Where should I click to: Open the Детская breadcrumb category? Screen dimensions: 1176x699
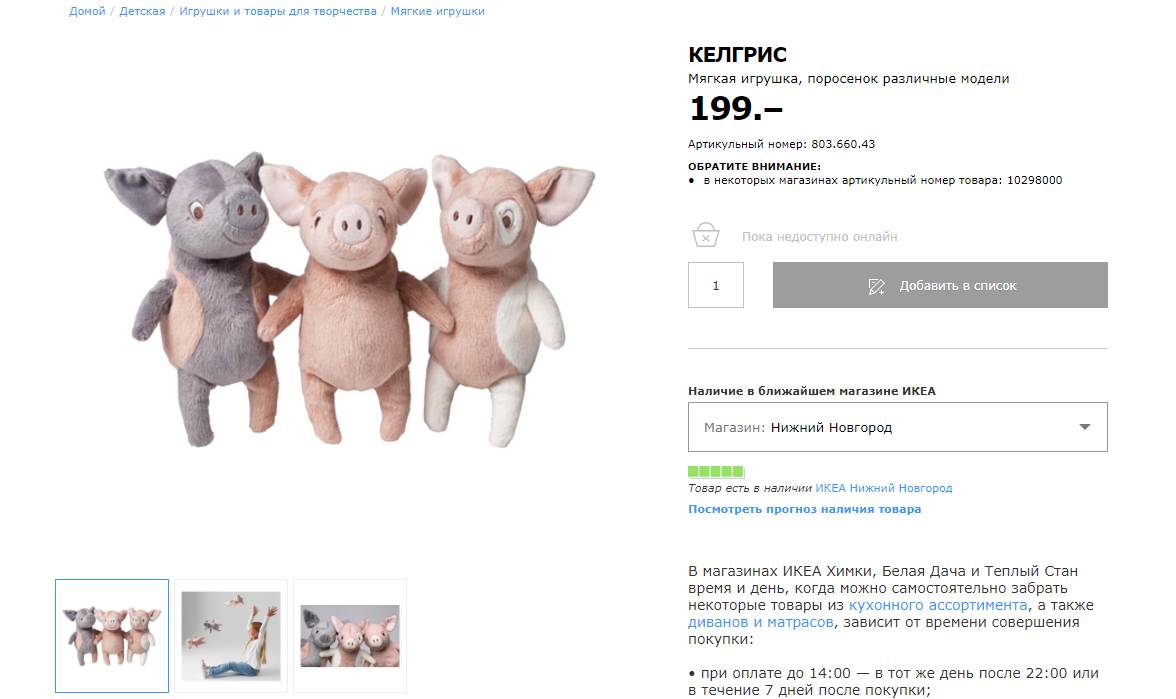tap(142, 11)
